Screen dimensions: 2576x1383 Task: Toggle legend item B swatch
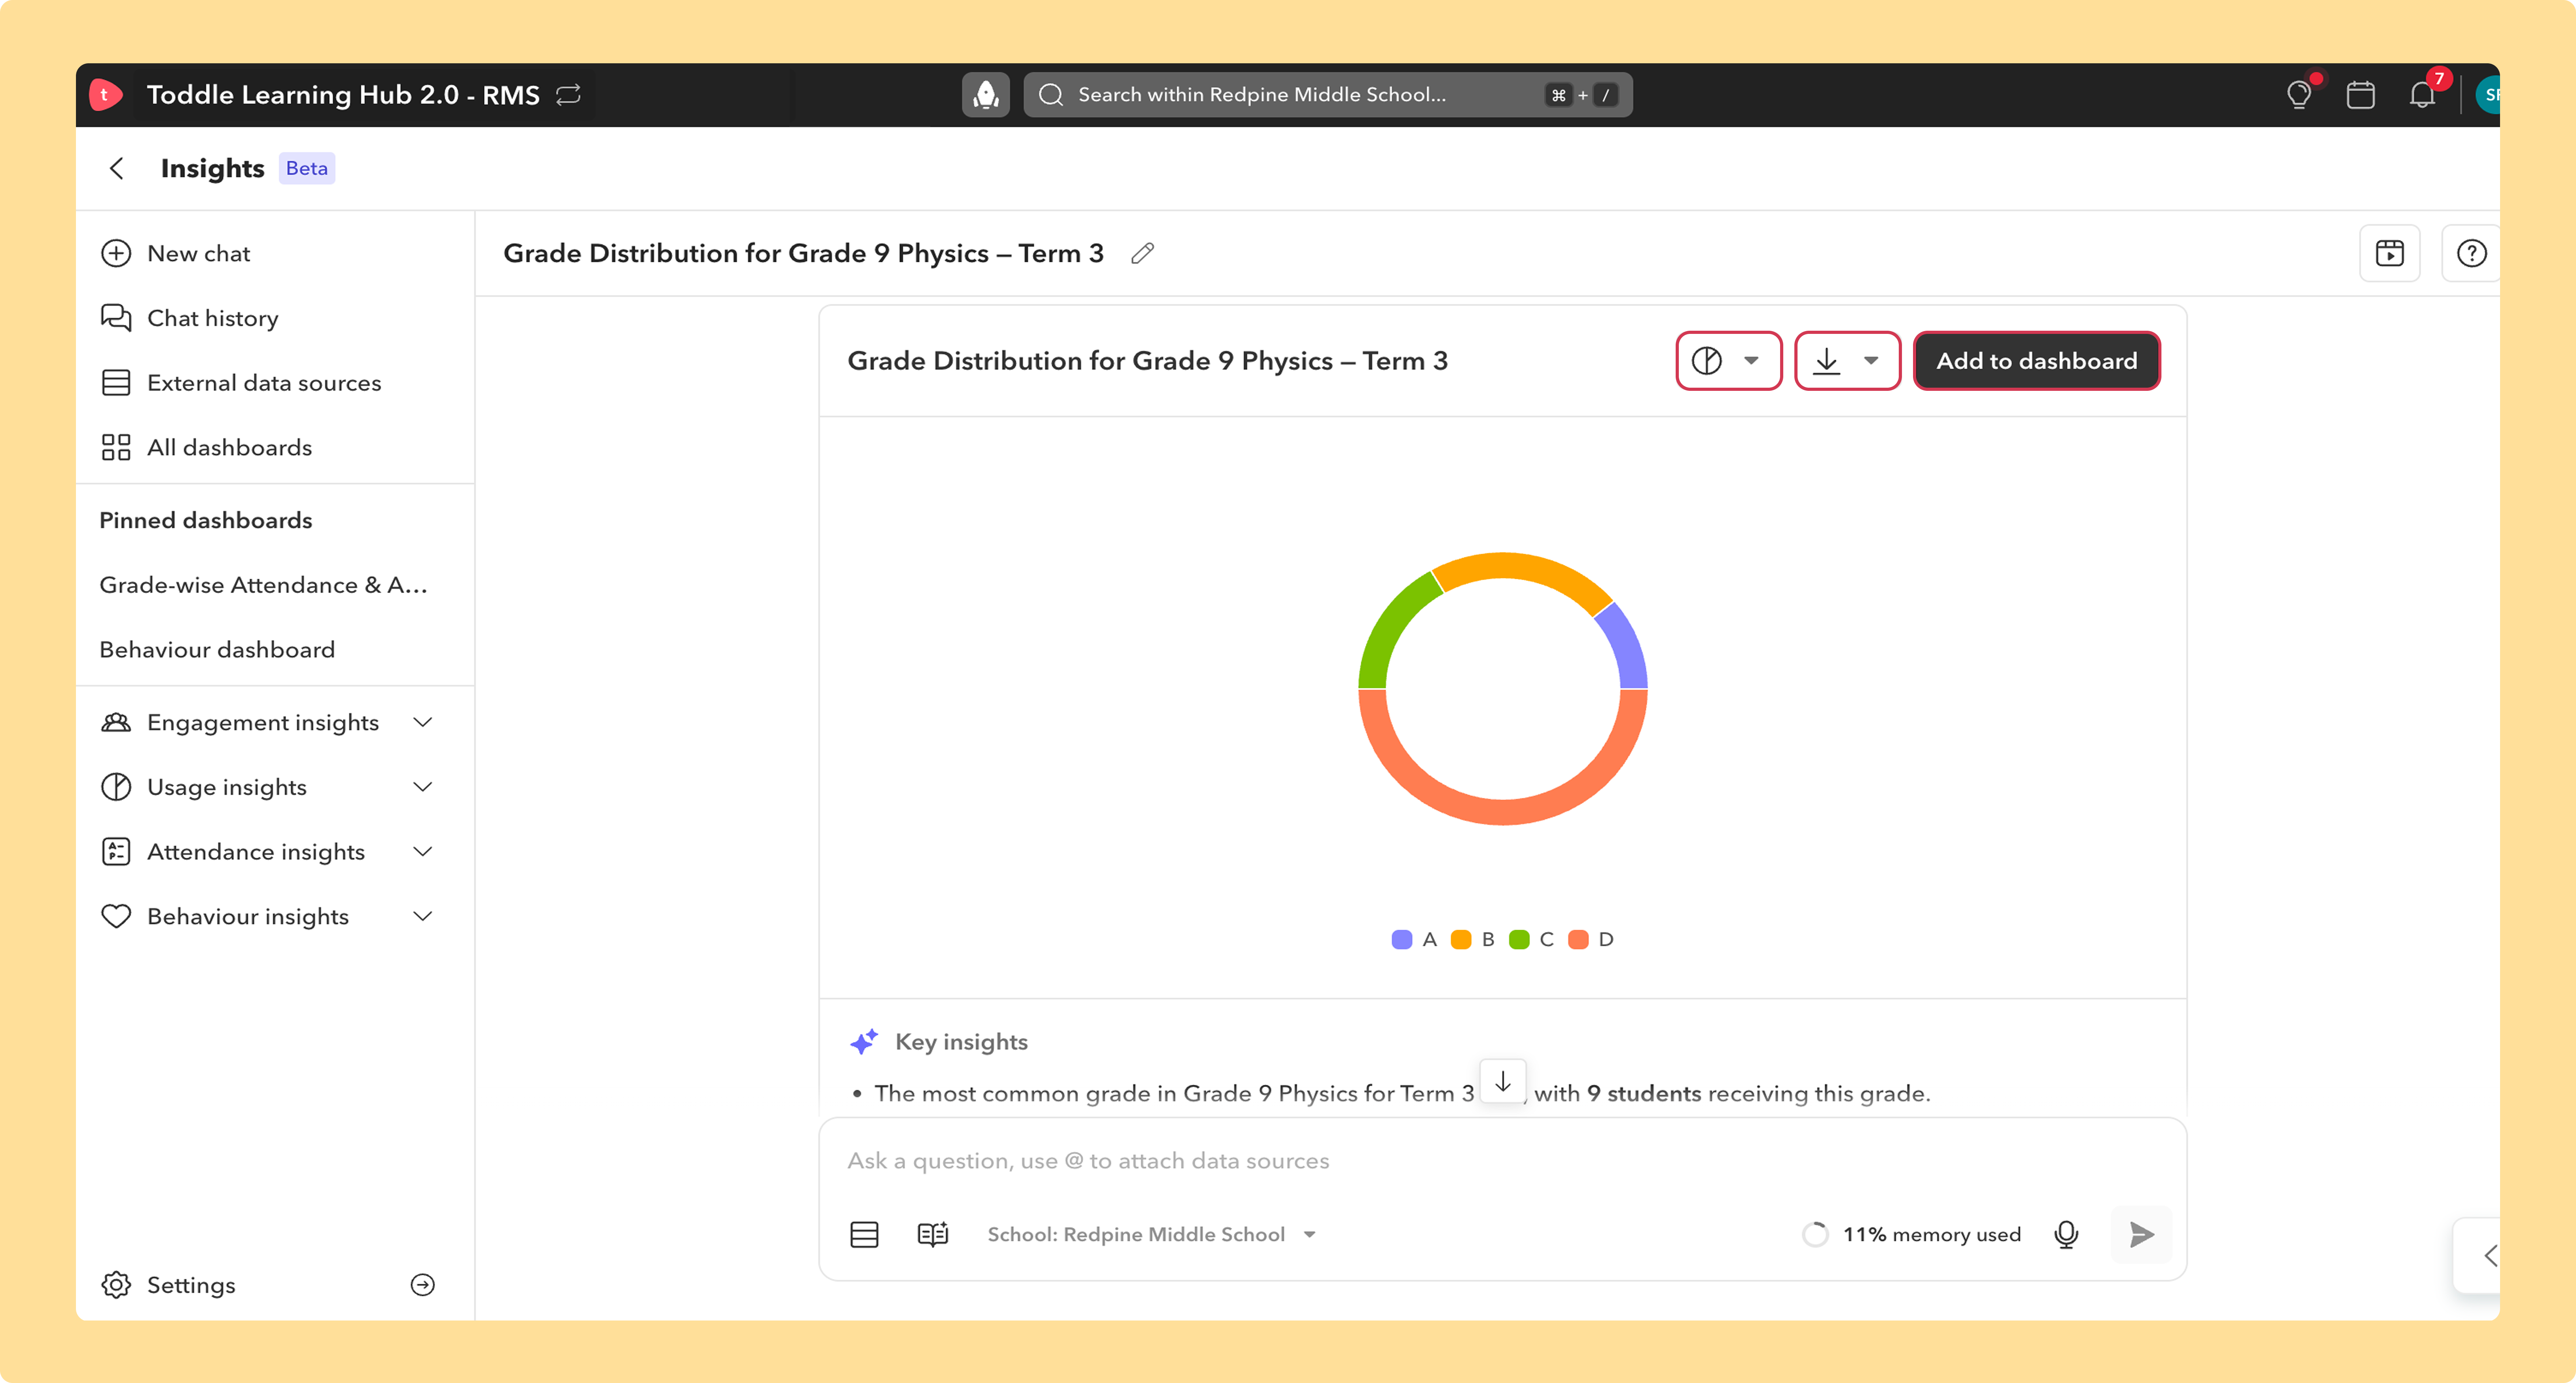[x=1461, y=940]
